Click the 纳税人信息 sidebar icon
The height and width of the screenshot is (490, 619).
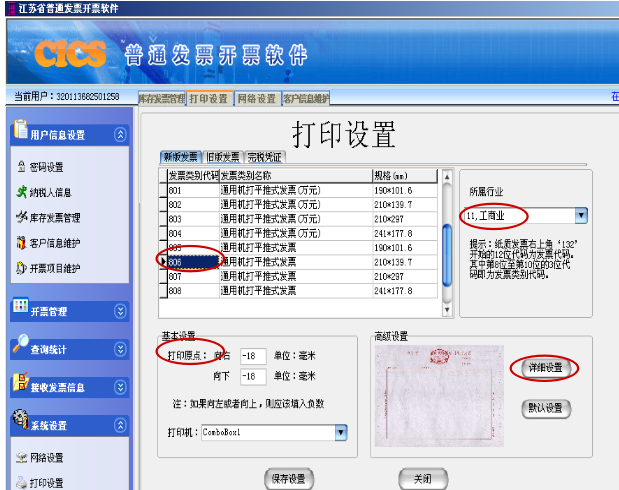(21, 192)
